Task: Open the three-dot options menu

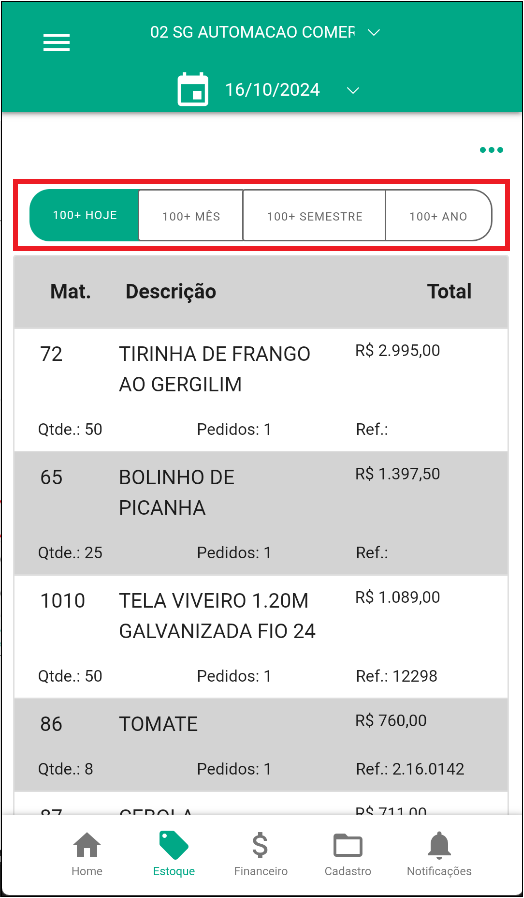Action: [x=491, y=150]
